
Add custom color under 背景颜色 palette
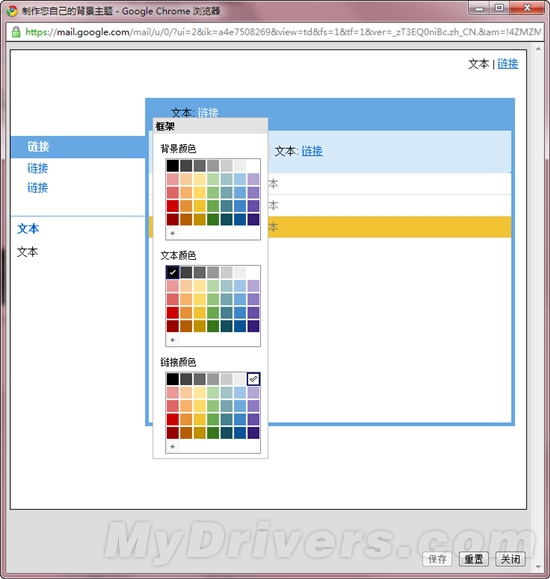tap(172, 233)
